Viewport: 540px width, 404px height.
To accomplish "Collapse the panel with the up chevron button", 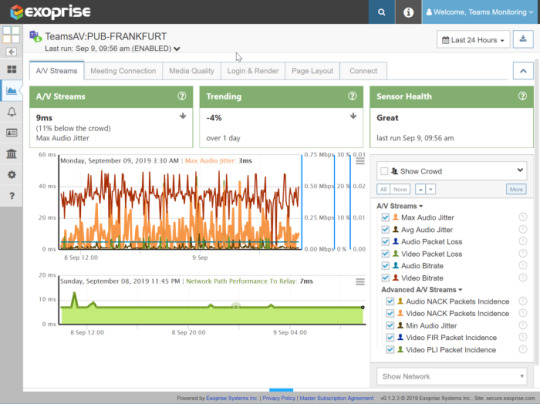I will pyautogui.click(x=523, y=71).
